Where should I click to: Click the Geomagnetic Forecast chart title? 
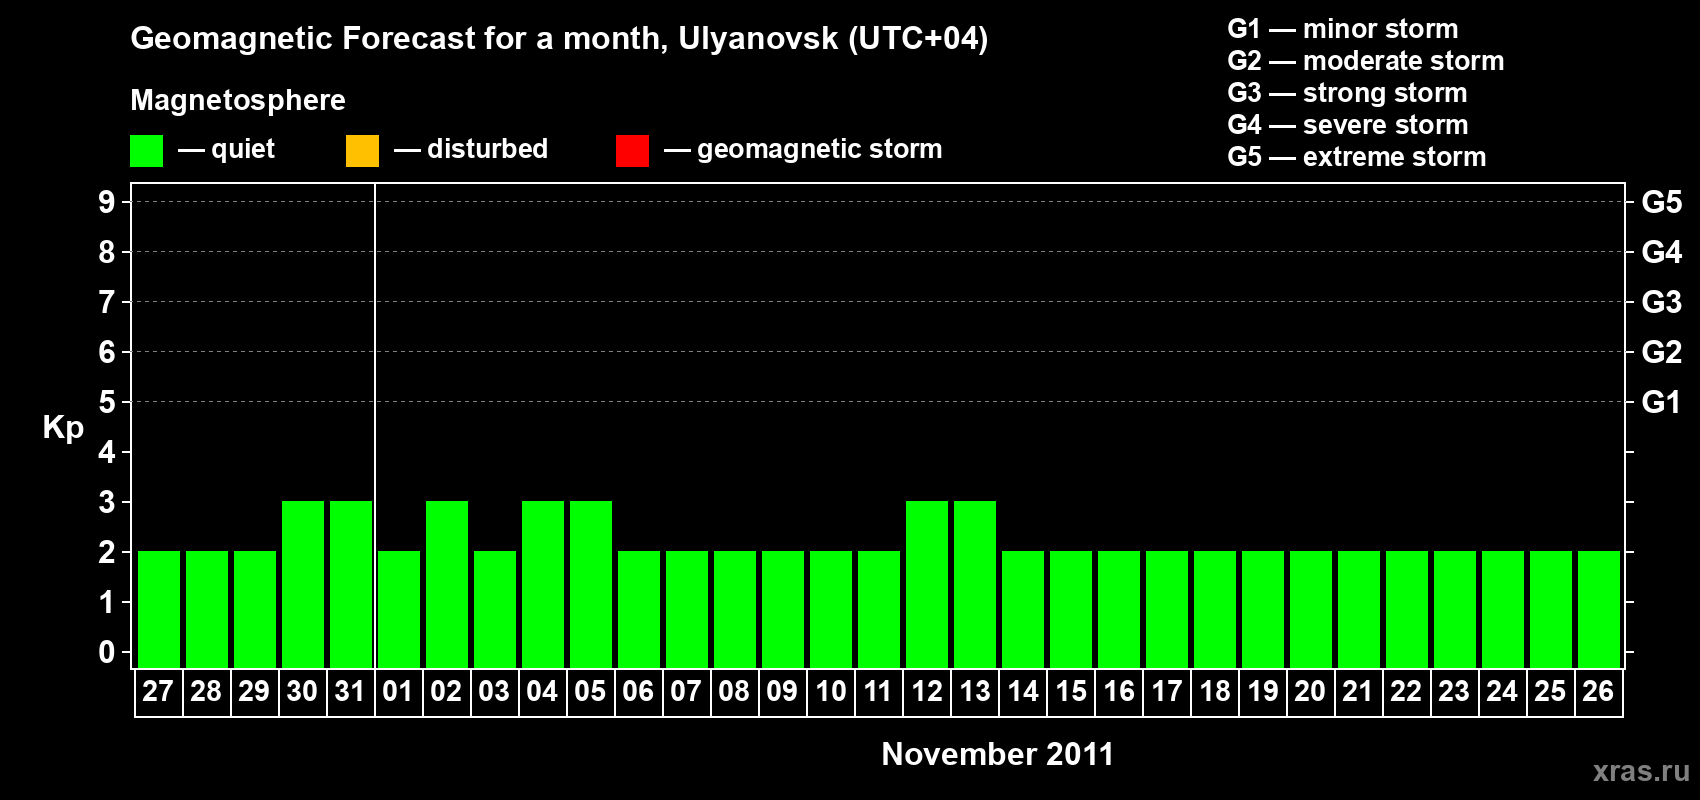(559, 39)
